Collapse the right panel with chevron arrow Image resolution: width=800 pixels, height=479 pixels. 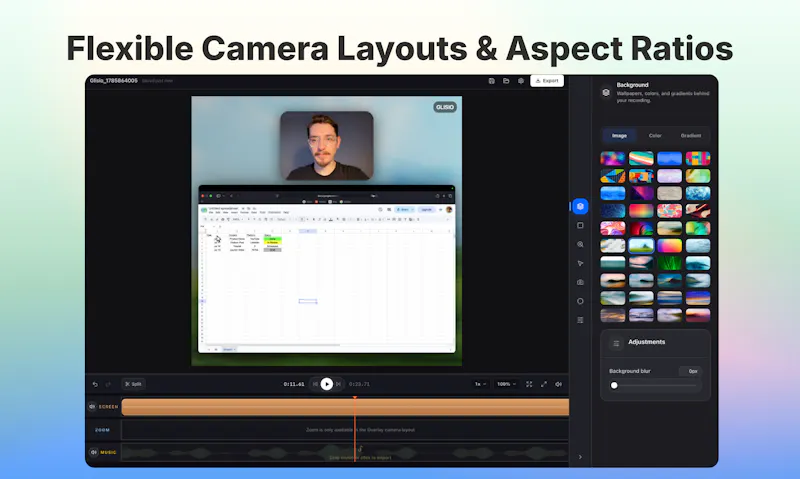click(580, 457)
